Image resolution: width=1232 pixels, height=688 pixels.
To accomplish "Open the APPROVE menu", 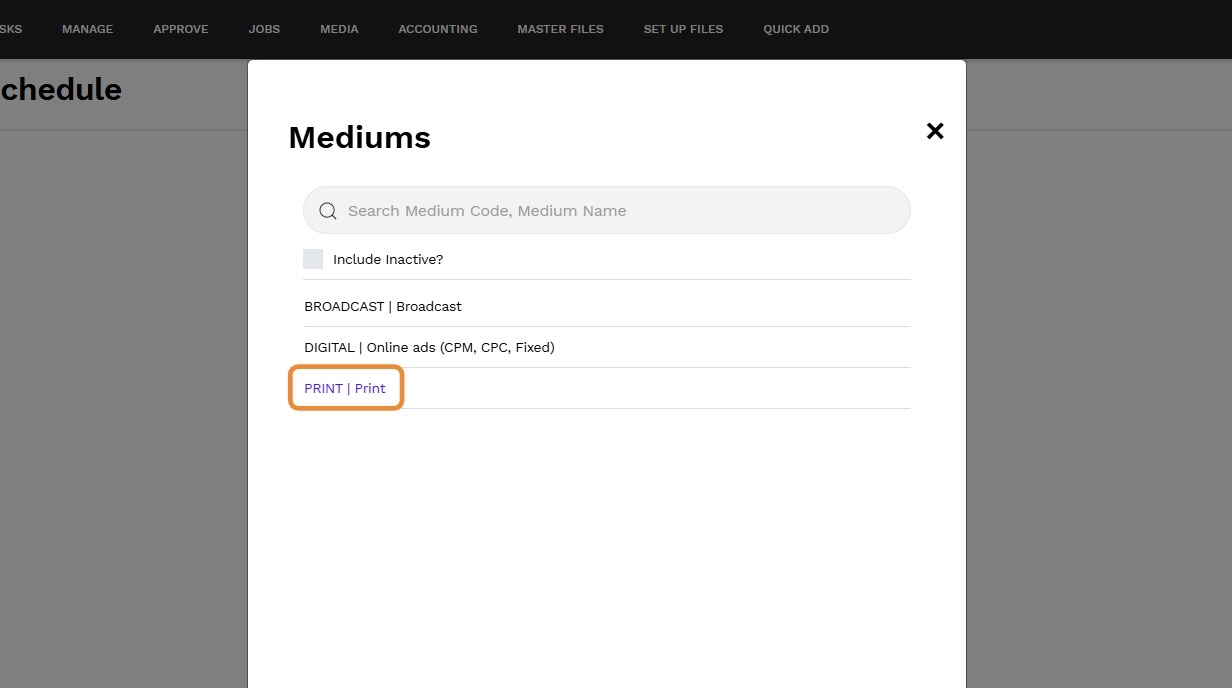I will 181,29.
